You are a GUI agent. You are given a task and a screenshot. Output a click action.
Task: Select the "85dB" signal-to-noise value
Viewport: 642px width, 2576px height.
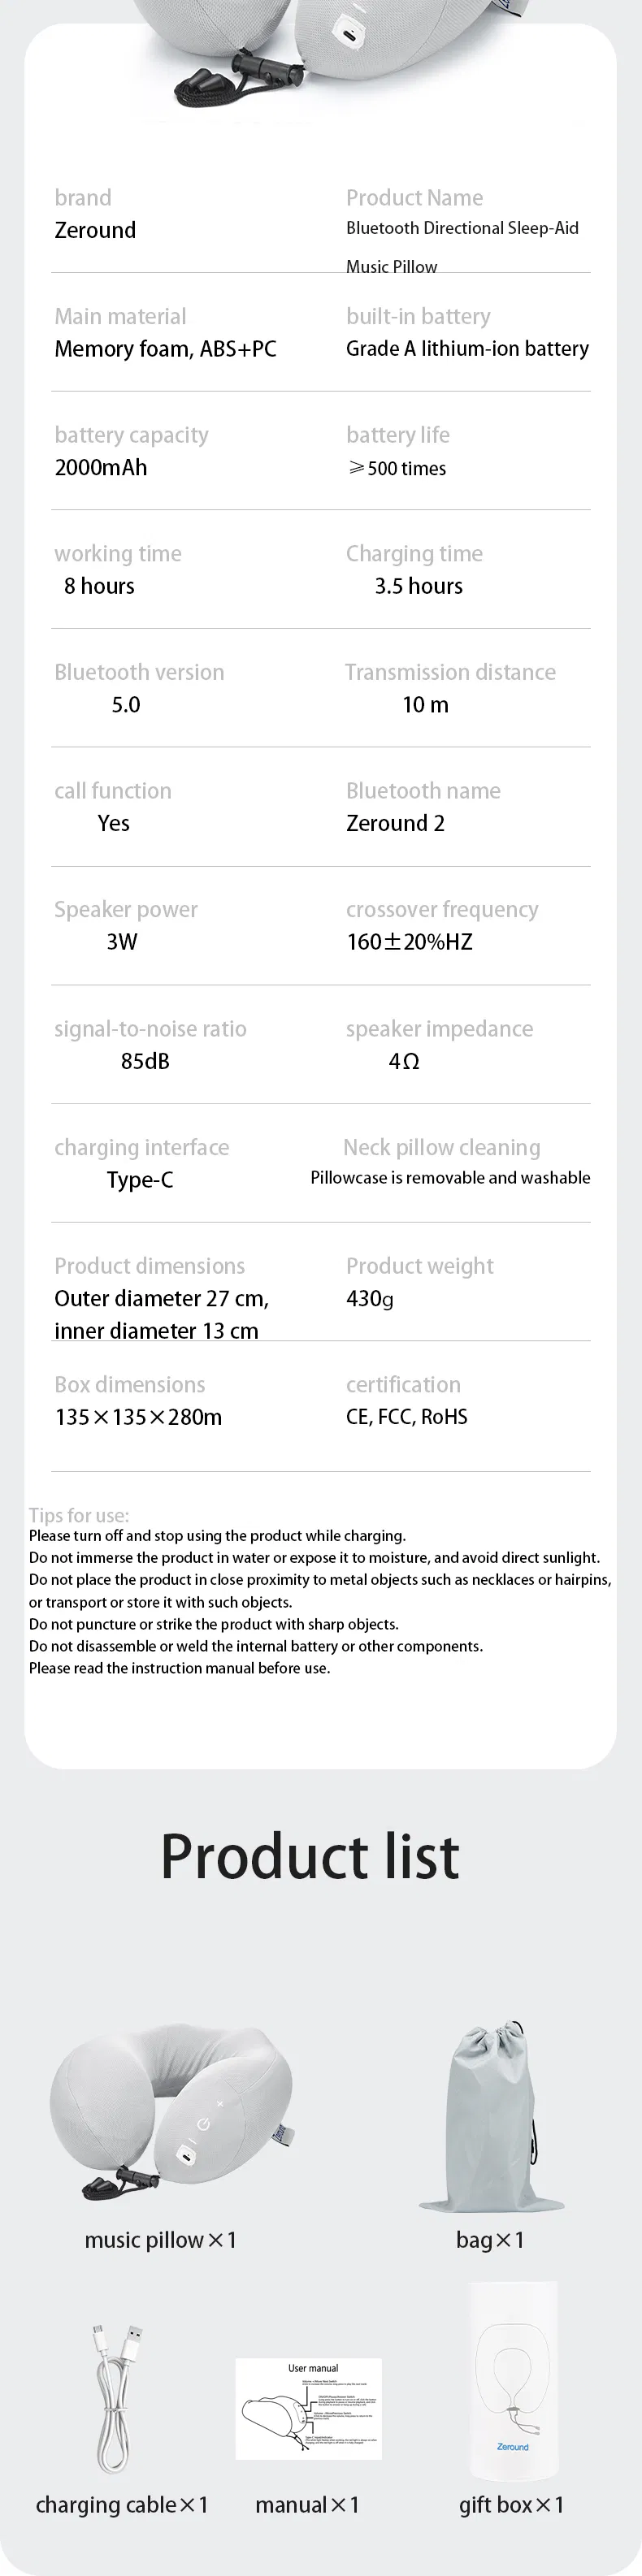[x=145, y=1061]
